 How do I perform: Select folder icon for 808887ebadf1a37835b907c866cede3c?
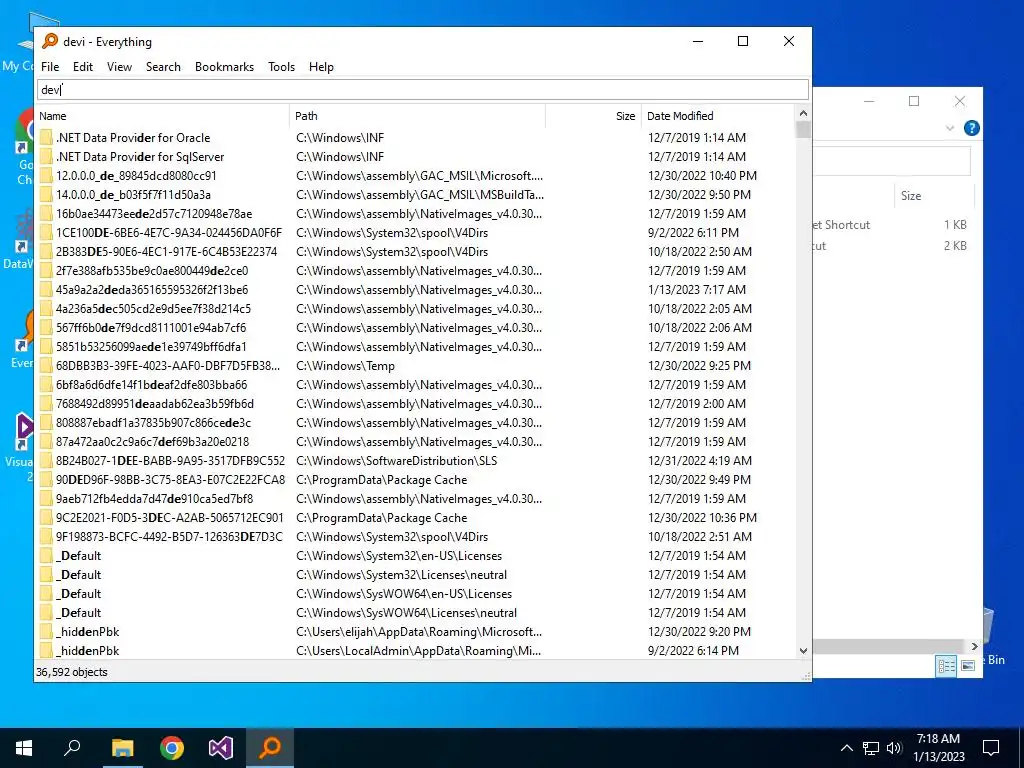[x=46, y=423]
